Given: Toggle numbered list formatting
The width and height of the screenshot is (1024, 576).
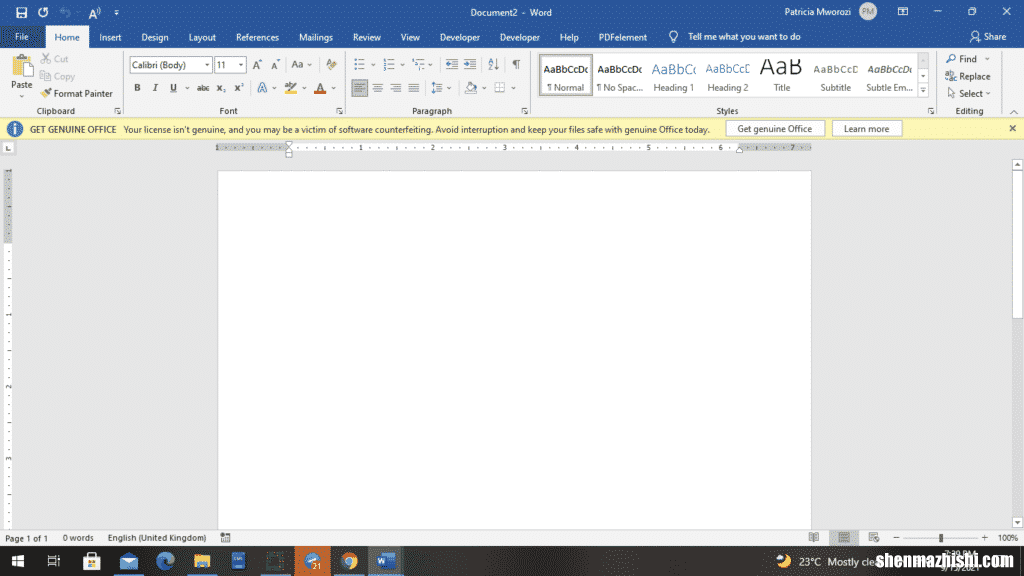Looking at the screenshot, I should (389, 64).
